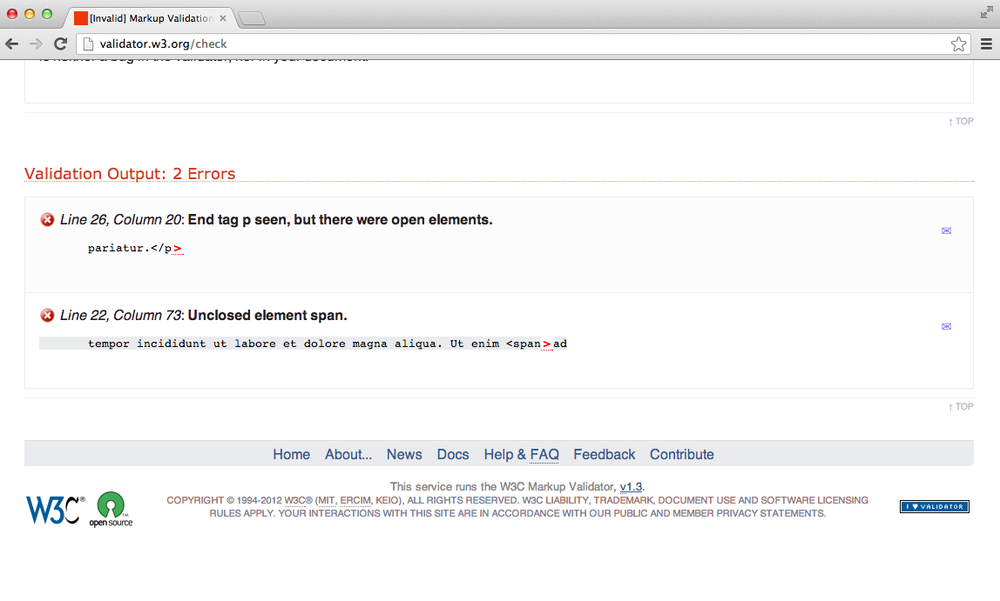Click the page reload icon
This screenshot has width=1000, height=601.
tap(62, 43)
